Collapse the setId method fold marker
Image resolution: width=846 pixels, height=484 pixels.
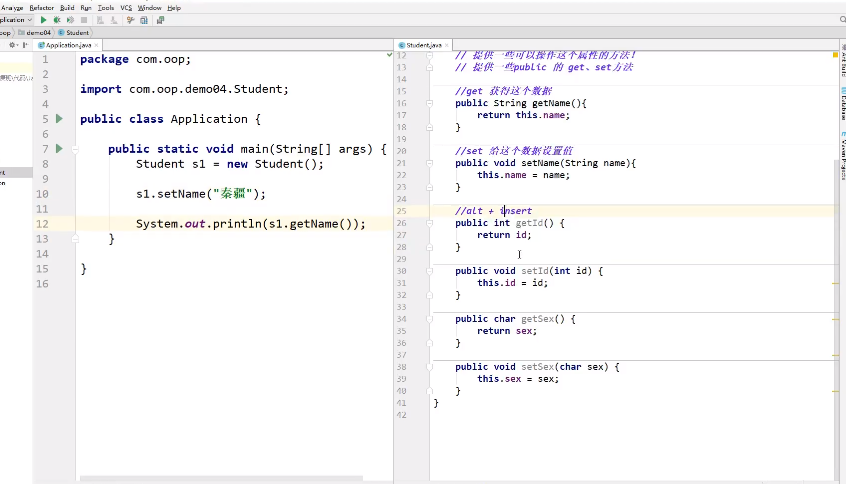pos(429,271)
